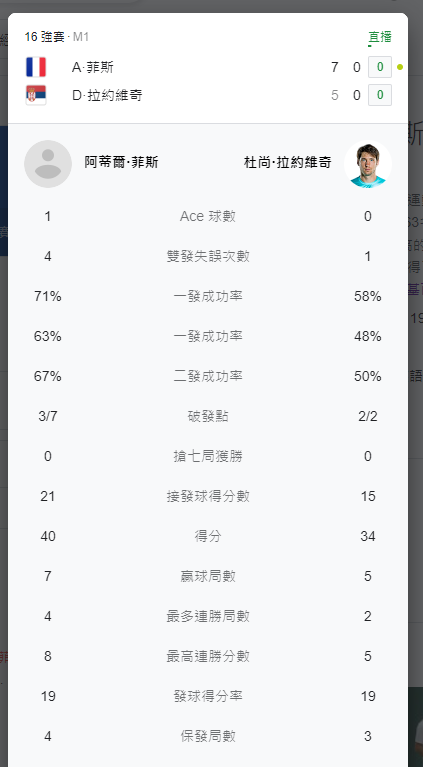The width and height of the screenshot is (423, 767).
Task: Select the 最多連勝局數 stat label
Action: click(x=208, y=616)
